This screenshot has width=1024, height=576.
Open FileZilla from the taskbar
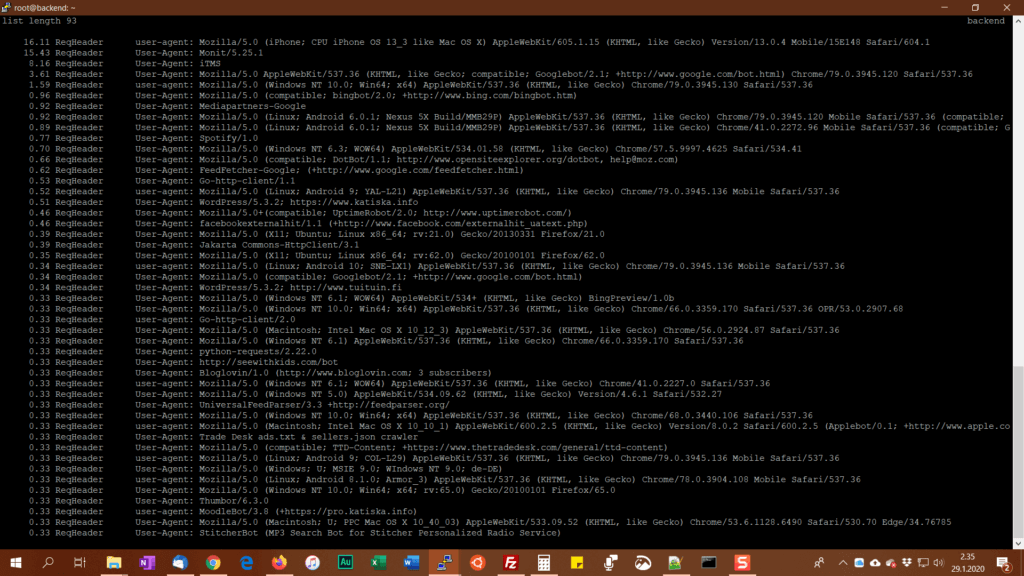tap(510, 563)
